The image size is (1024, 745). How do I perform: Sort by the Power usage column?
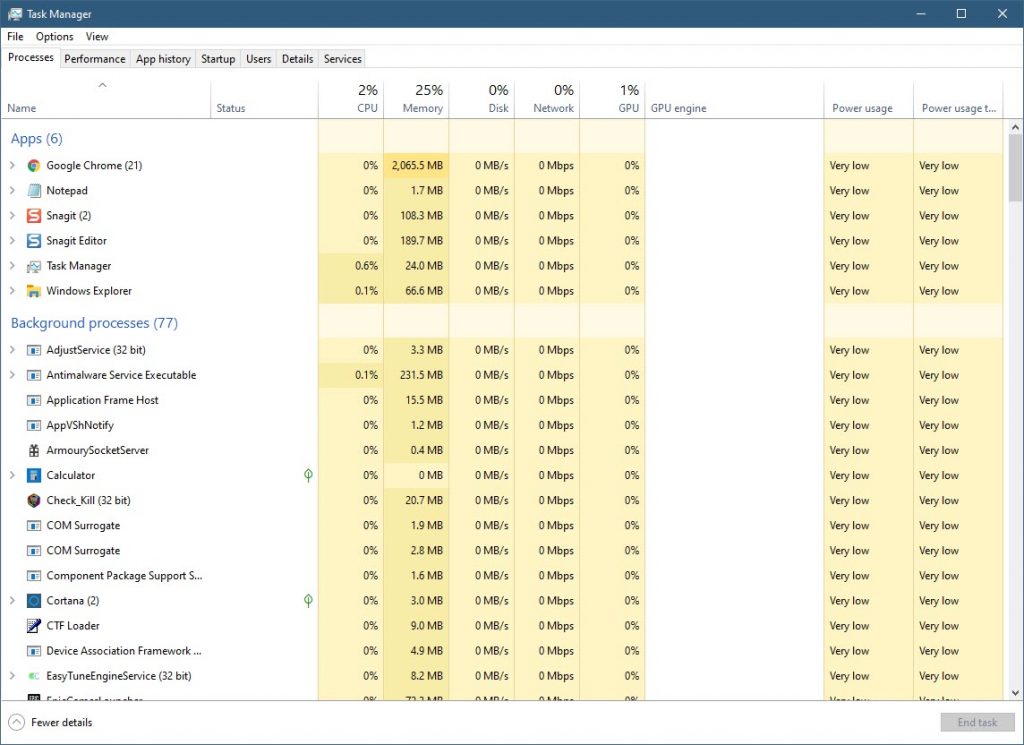869,99
